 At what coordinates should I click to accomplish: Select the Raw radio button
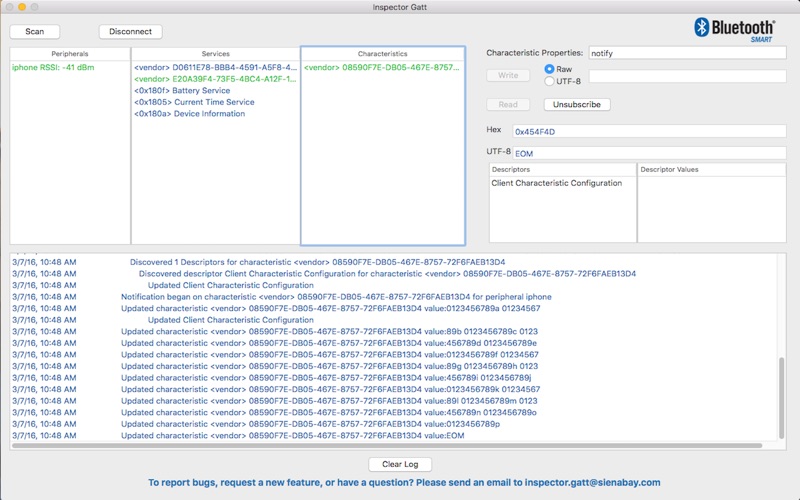549,69
